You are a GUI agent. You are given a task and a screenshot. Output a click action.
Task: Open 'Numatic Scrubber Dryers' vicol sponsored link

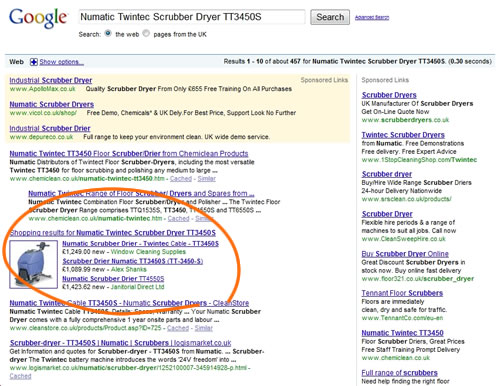tap(52, 104)
